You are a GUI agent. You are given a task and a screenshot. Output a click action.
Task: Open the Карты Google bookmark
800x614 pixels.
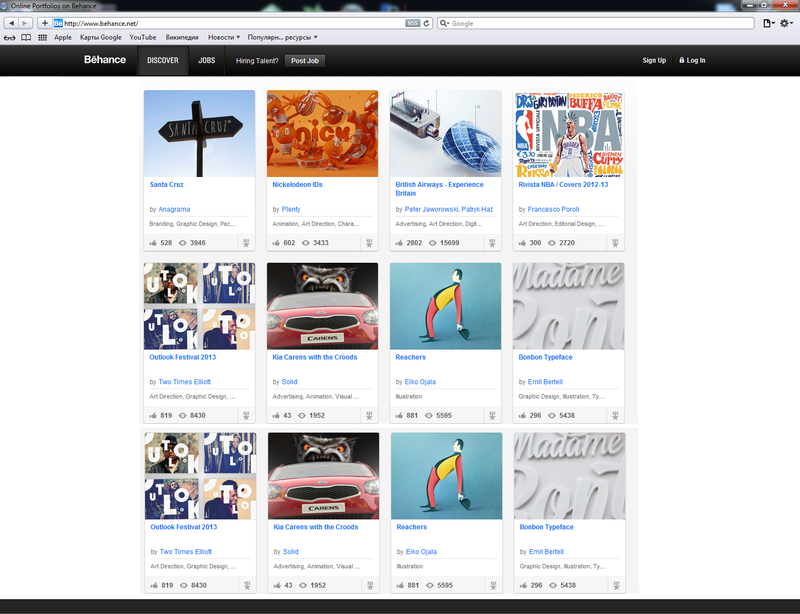click(x=101, y=37)
